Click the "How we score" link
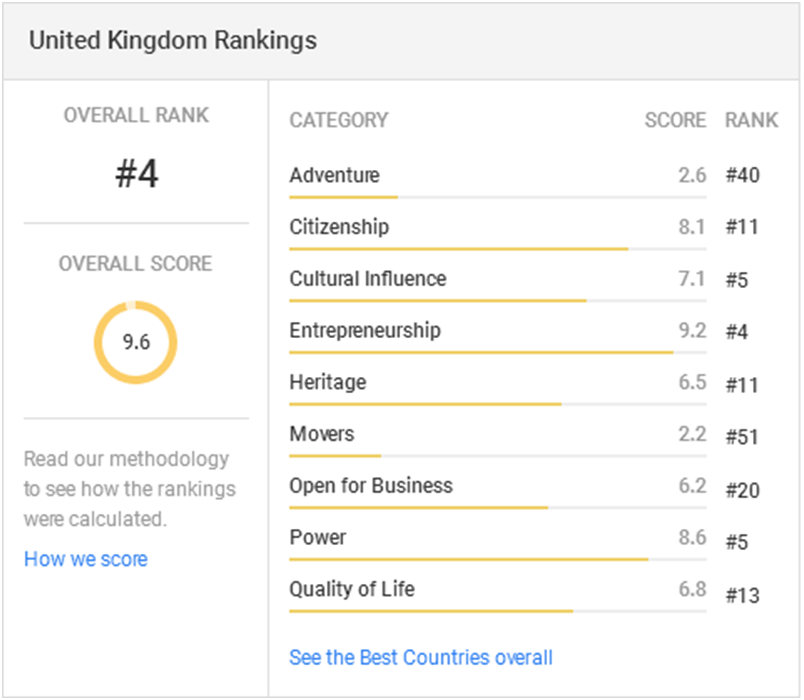This screenshot has height=700, width=804. 86,559
